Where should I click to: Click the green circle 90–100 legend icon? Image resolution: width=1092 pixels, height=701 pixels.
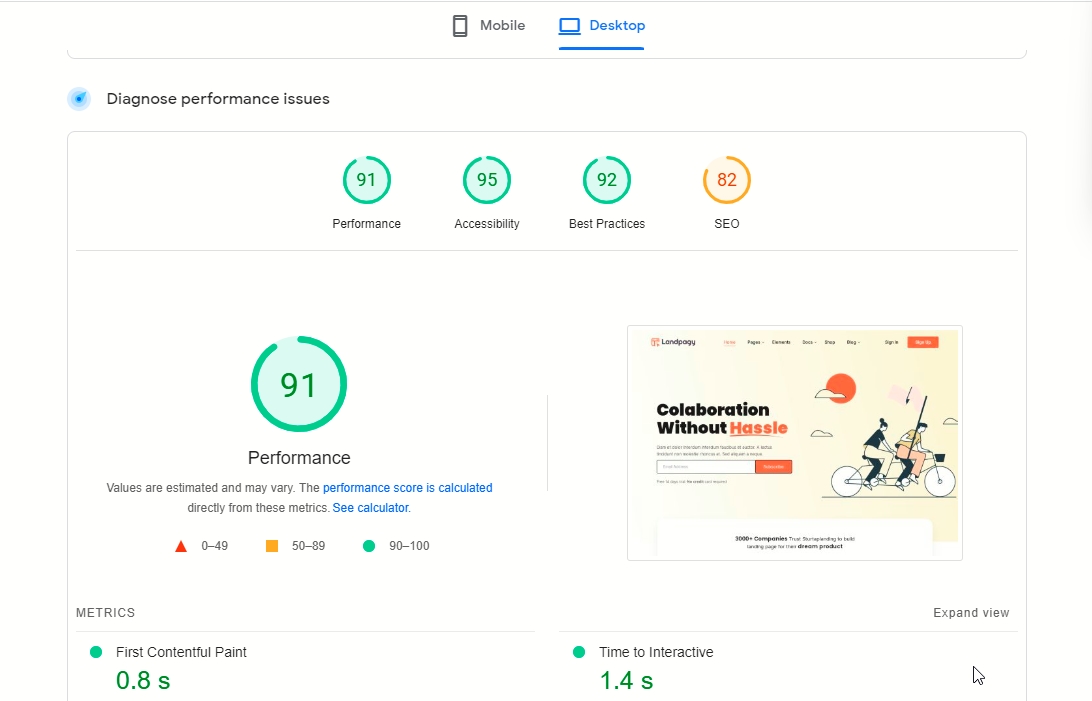click(x=369, y=546)
